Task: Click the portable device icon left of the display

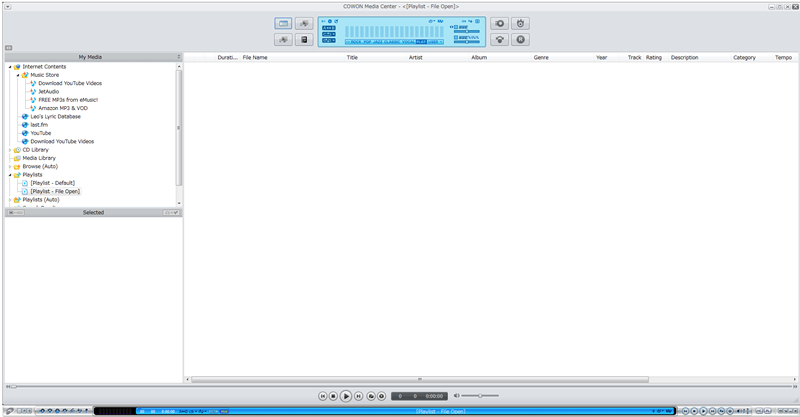Action: click(x=304, y=39)
